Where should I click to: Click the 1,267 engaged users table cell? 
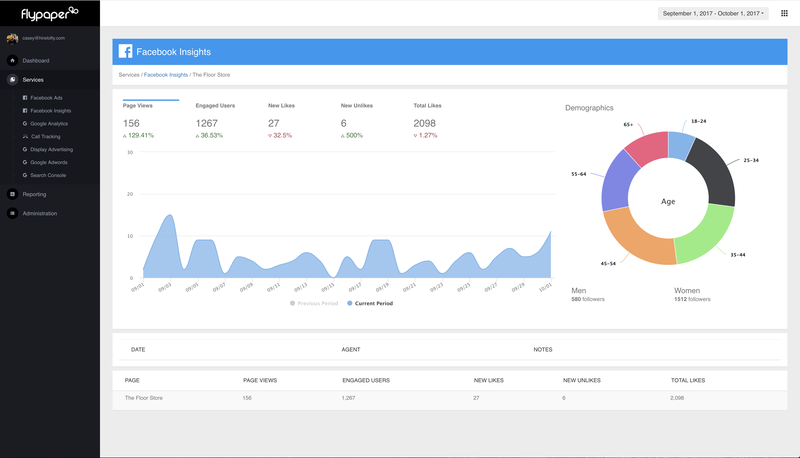348,398
